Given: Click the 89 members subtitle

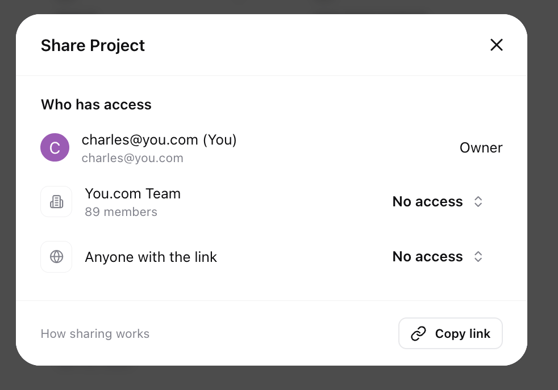Looking at the screenshot, I should pos(121,212).
